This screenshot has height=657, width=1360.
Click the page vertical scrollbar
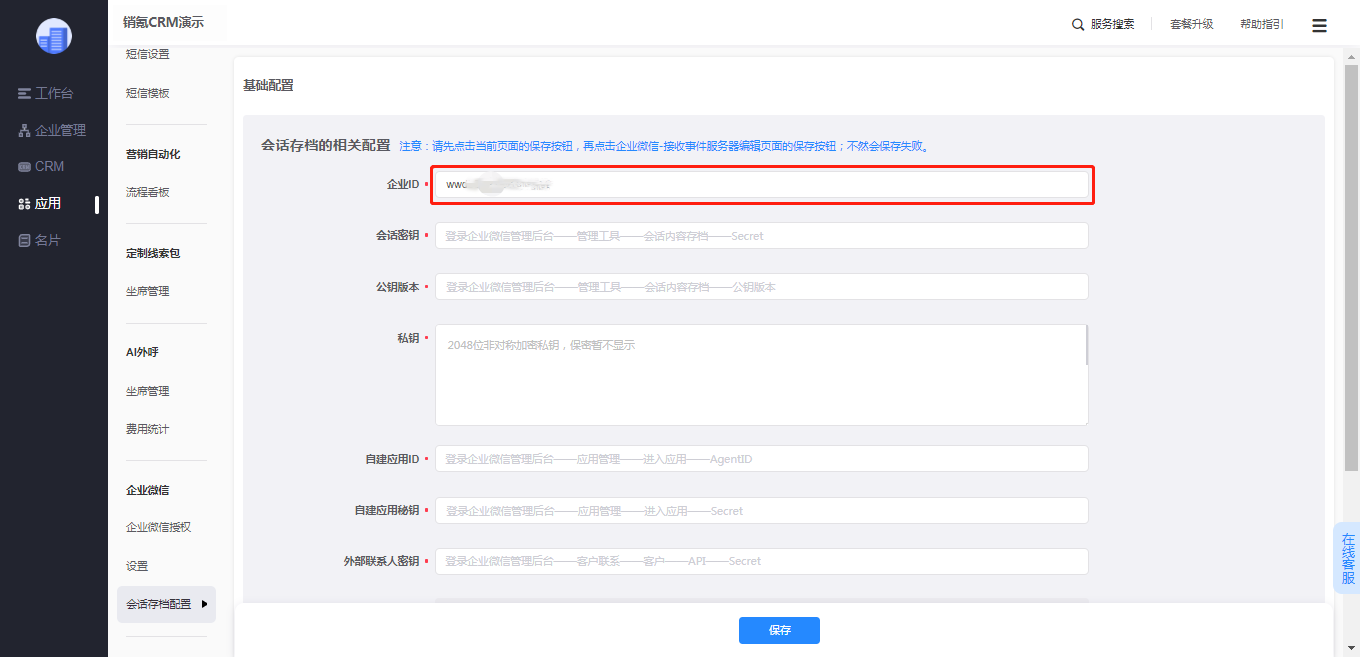click(1351, 328)
